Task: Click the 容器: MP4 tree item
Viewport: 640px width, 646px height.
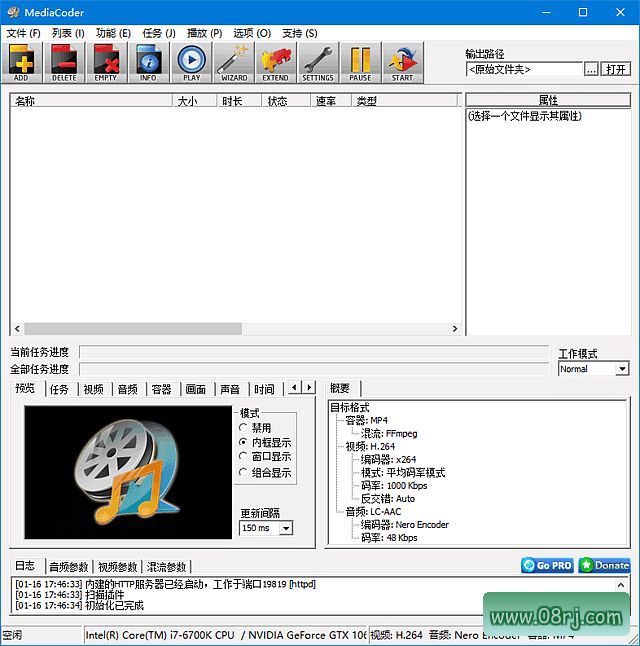Action: [366, 420]
